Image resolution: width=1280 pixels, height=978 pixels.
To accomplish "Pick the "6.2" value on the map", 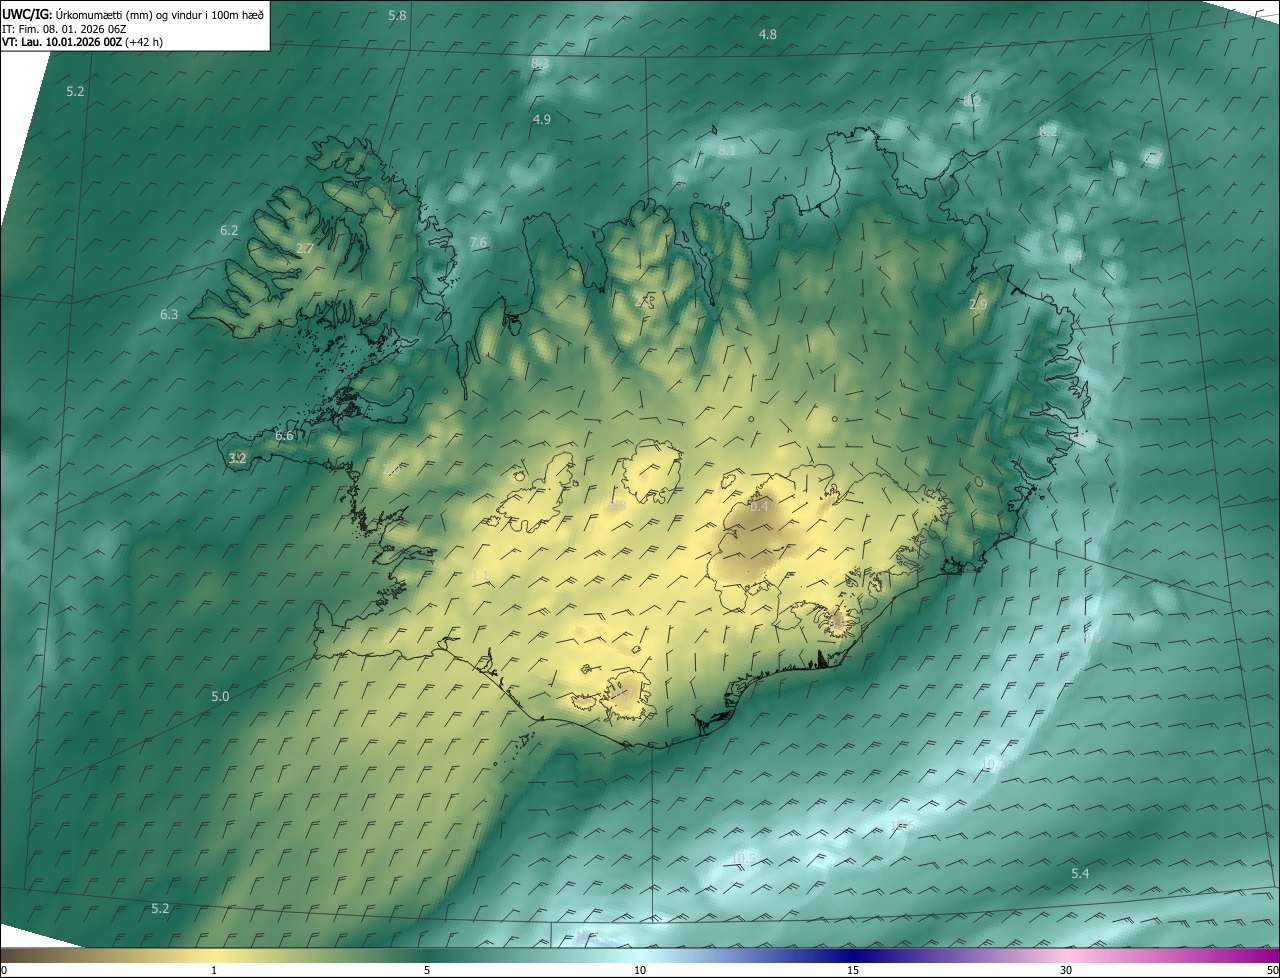I will (x=229, y=231).
